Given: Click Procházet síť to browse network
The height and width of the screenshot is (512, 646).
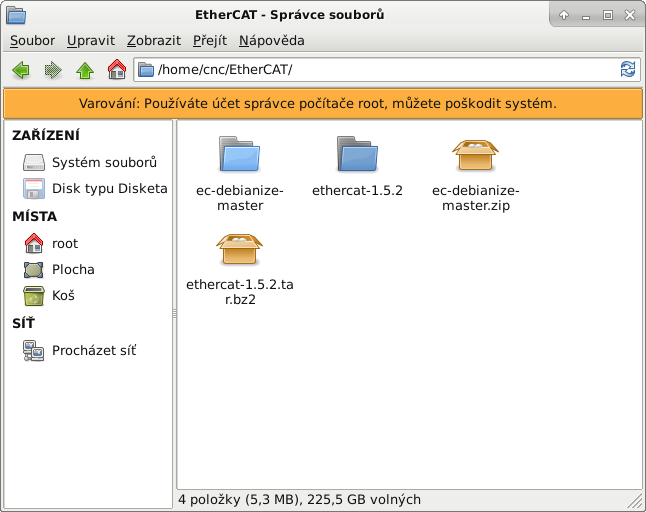Looking at the screenshot, I should (93, 350).
